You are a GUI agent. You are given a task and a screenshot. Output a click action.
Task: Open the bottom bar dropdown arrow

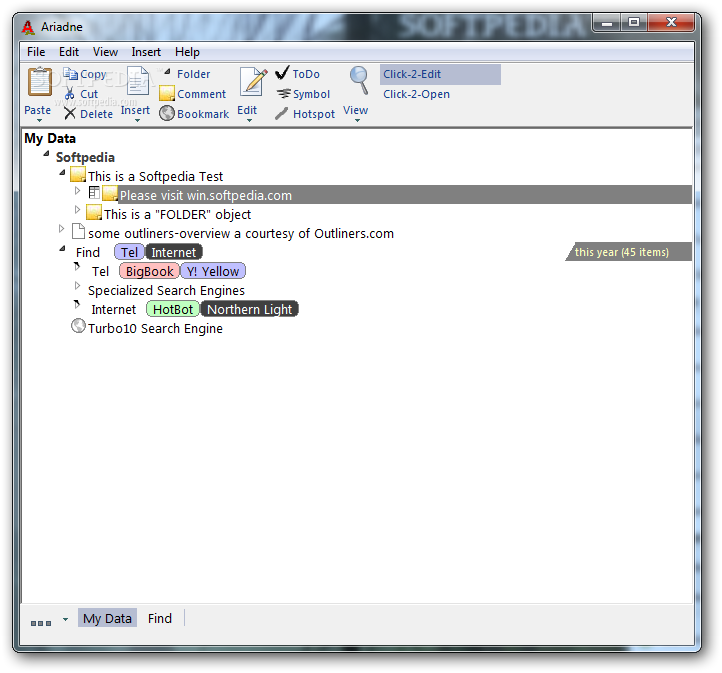(x=65, y=619)
